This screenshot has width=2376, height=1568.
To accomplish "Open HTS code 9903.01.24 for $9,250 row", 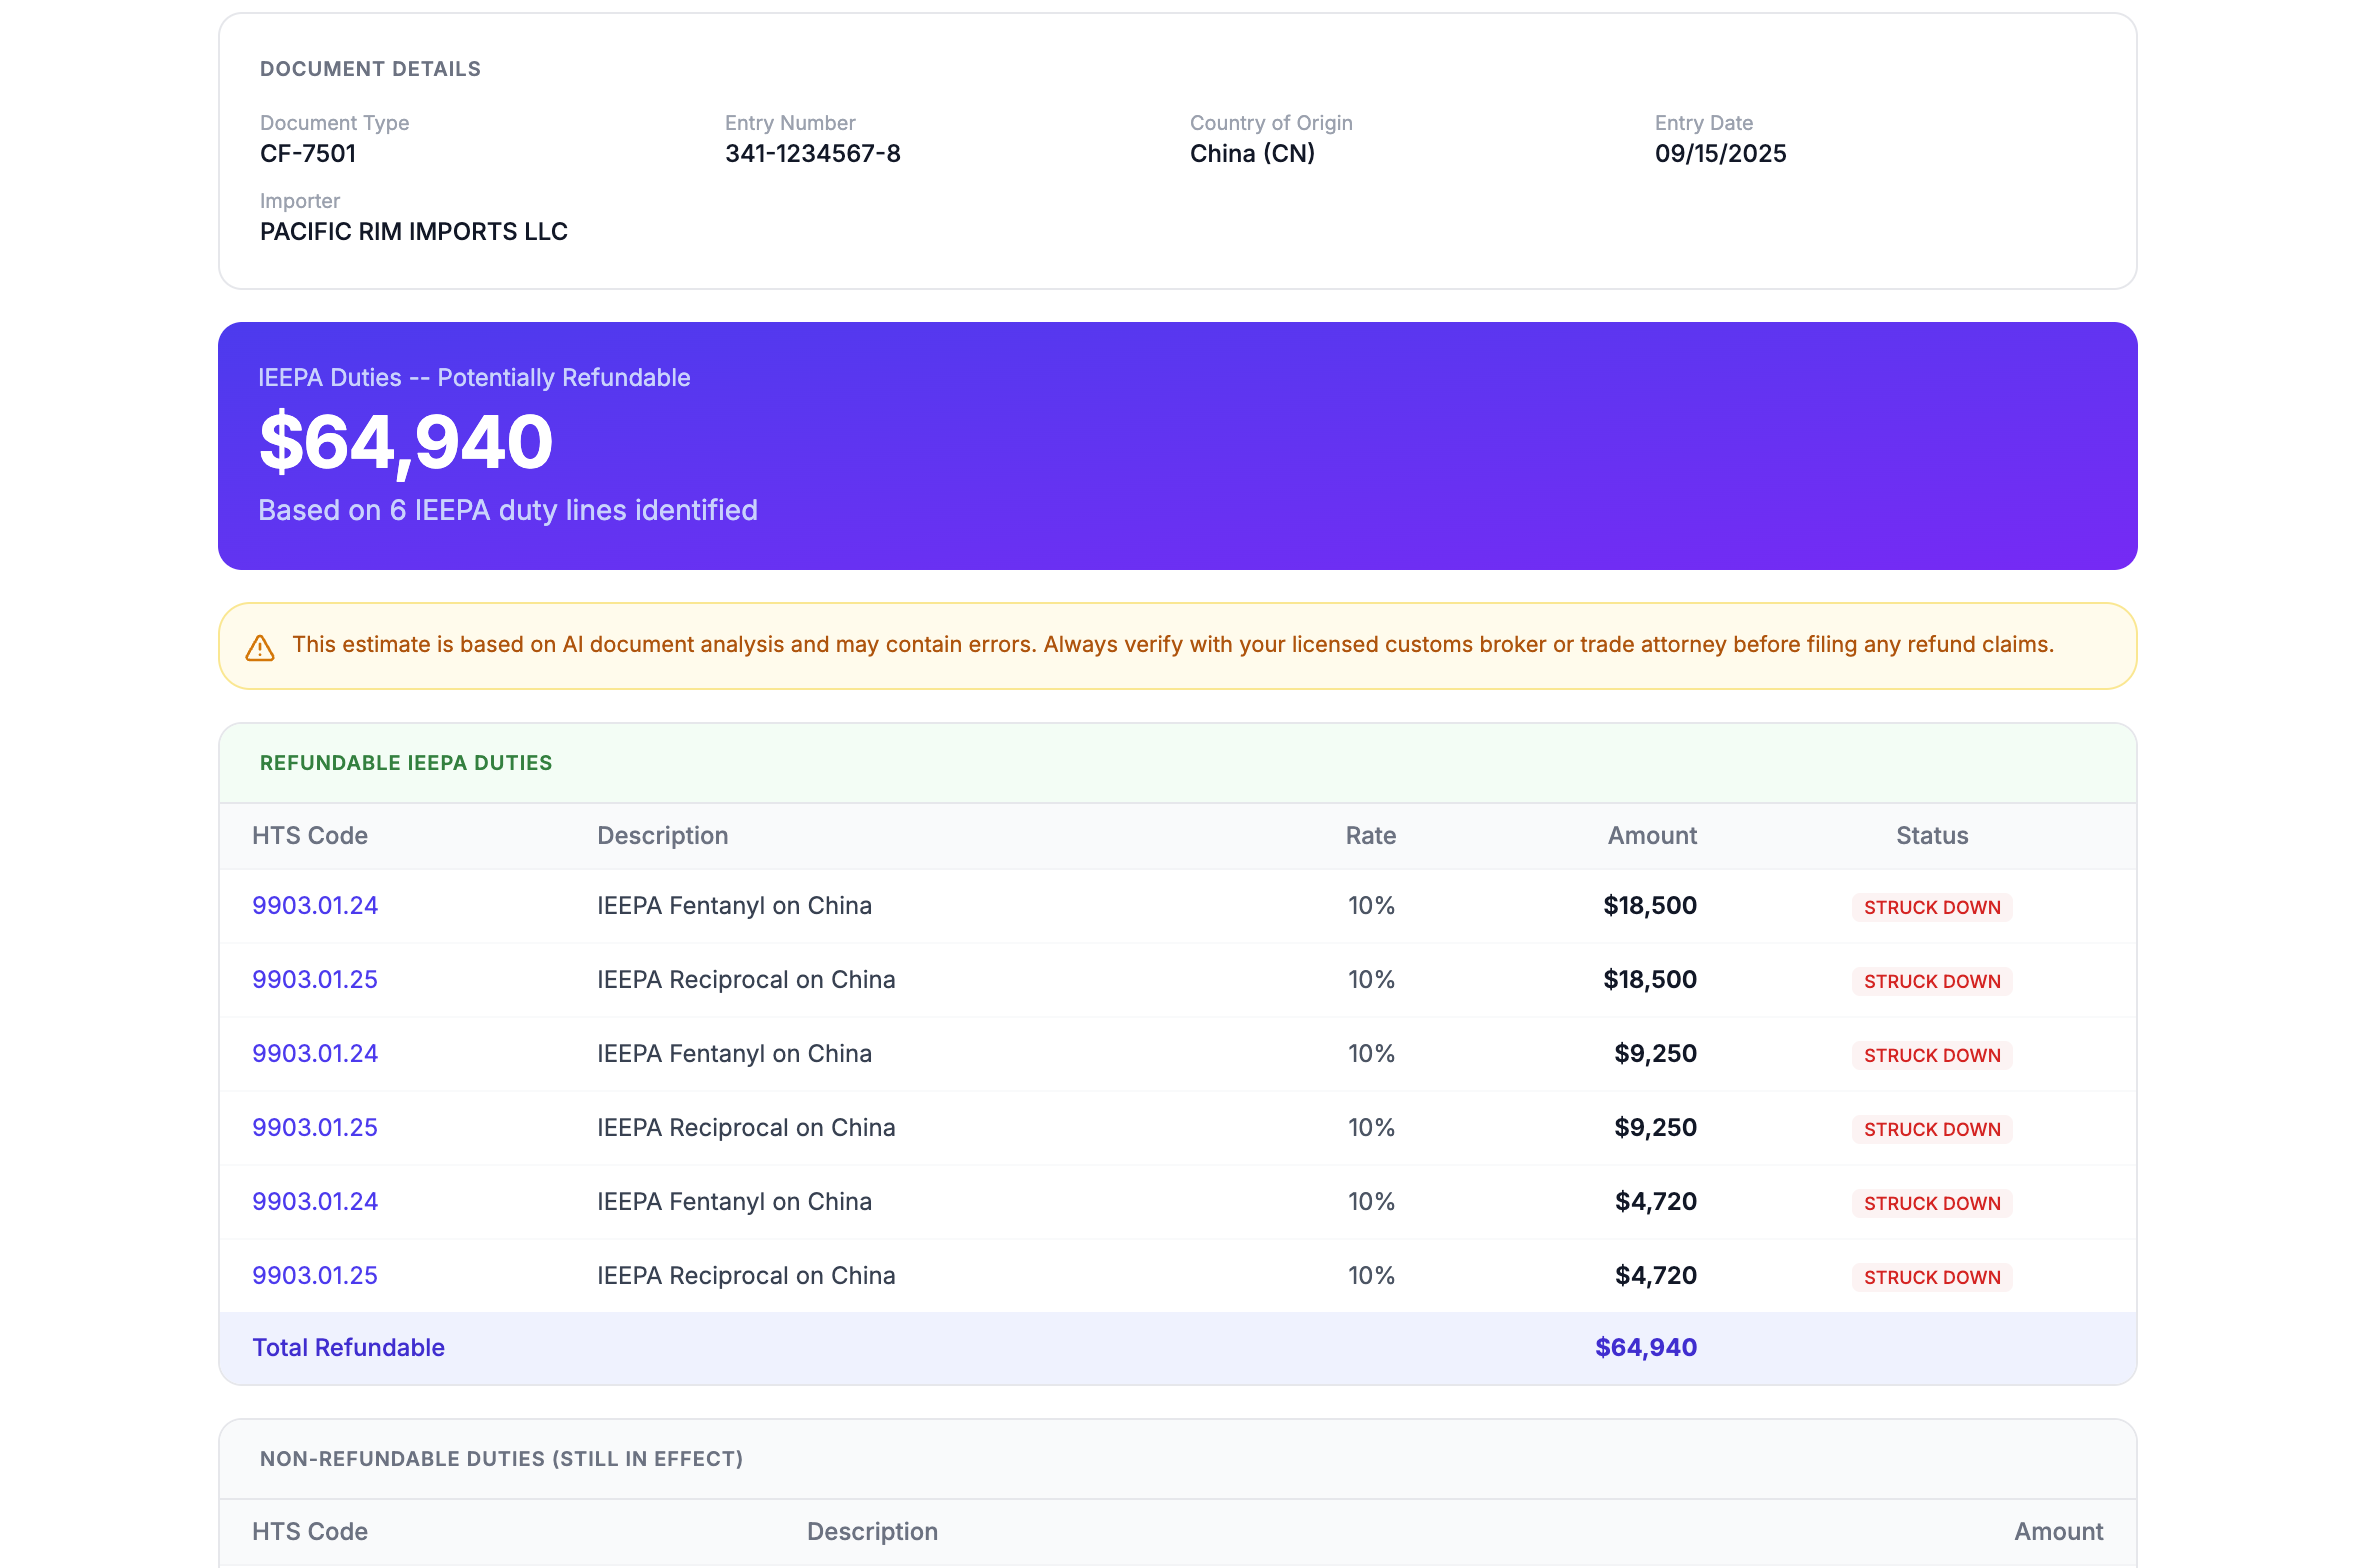I will (314, 1053).
